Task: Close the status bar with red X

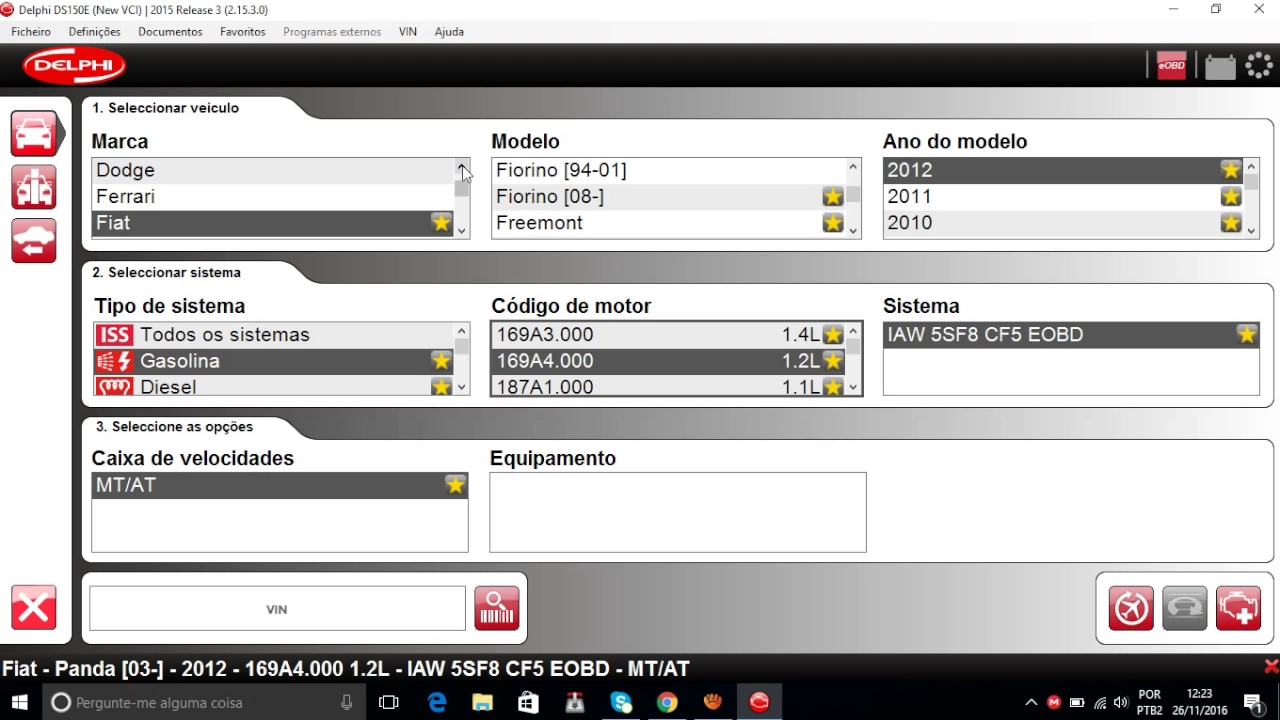Action: (1271, 667)
